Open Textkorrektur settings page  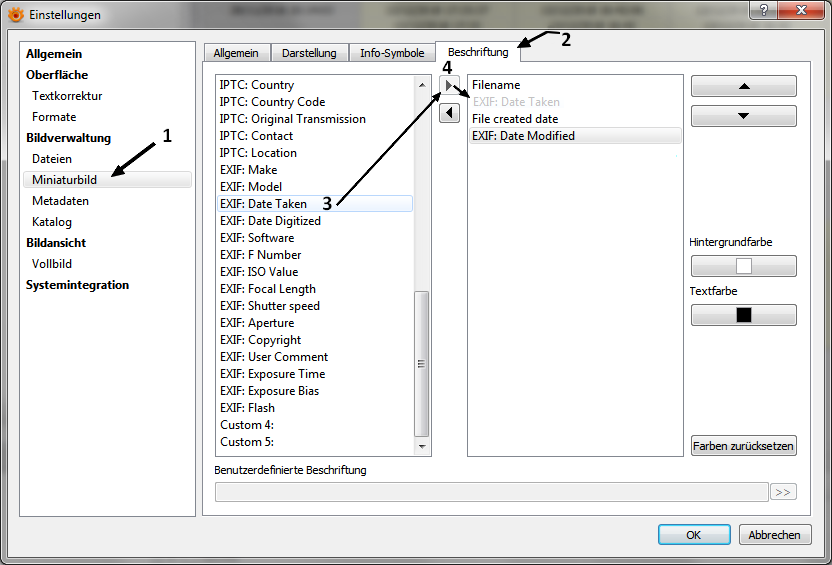[x=67, y=96]
